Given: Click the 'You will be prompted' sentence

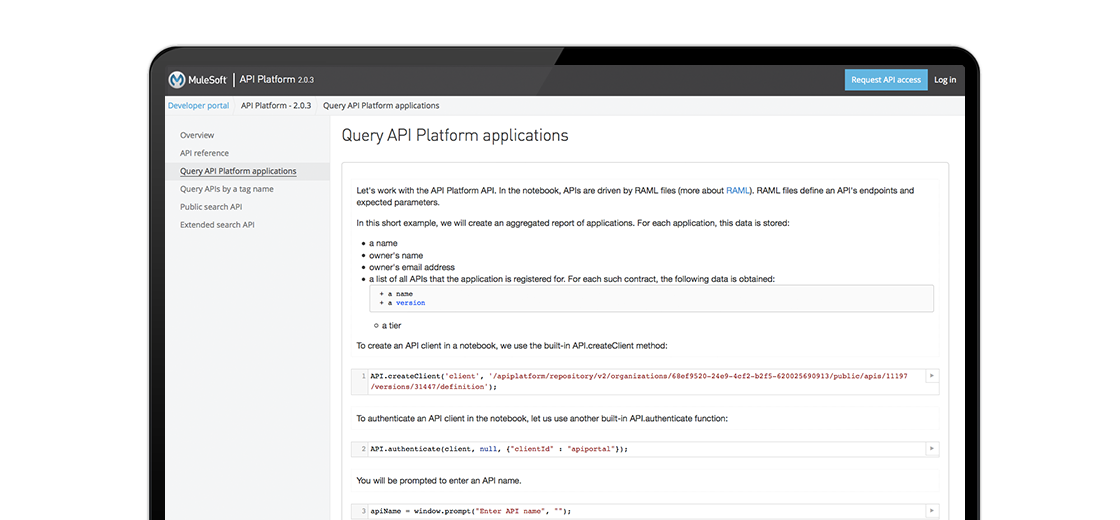Looking at the screenshot, I should coord(439,481).
